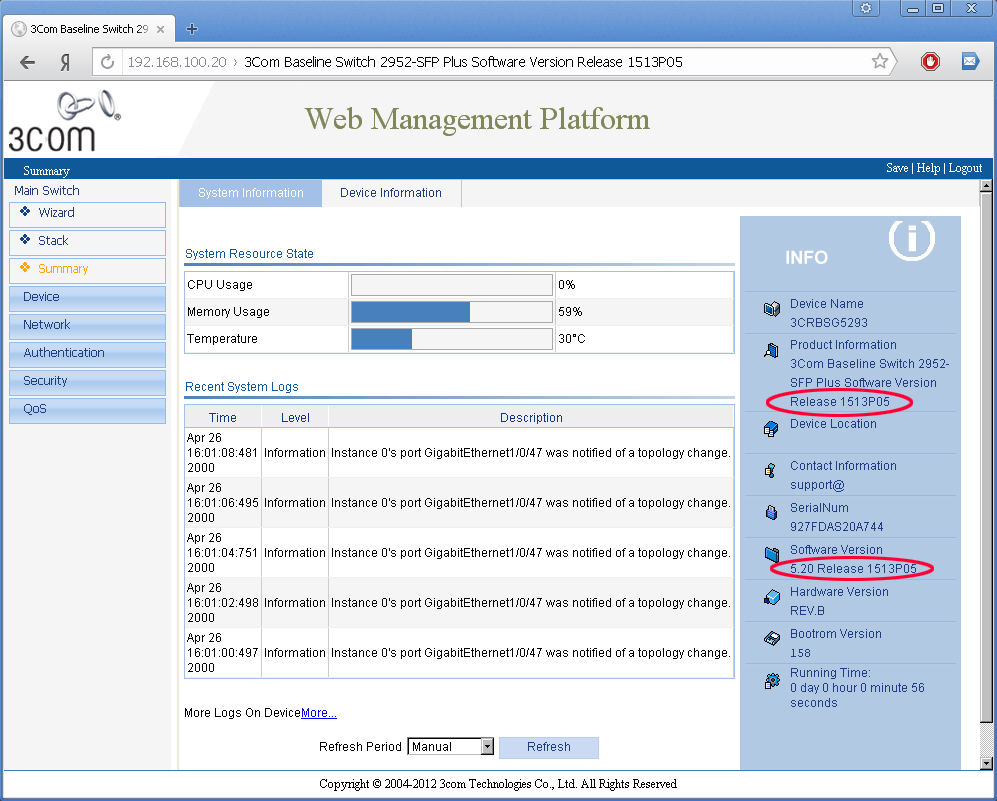Select the 16:01:00:497 log entry time
The image size is (997, 801).
[x=223, y=653]
